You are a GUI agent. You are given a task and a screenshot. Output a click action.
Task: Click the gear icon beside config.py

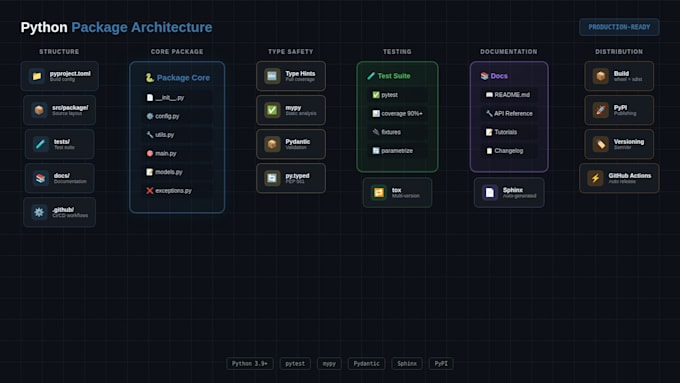pos(150,116)
